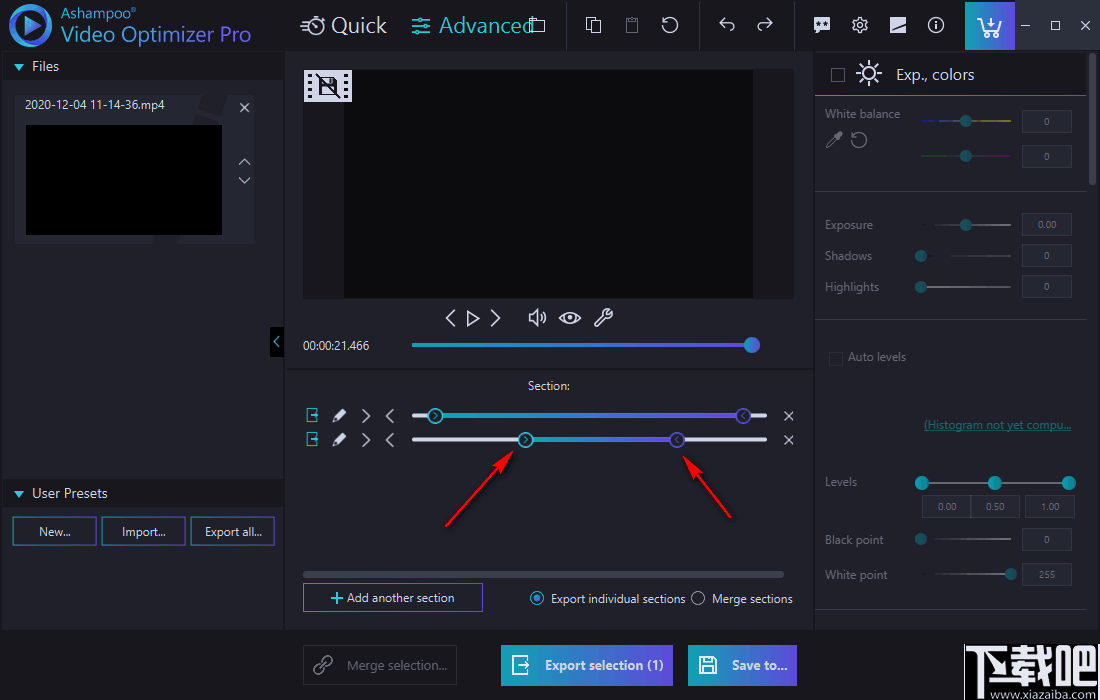The height and width of the screenshot is (700, 1100).
Task: Click the pencil edit icon on first section
Action: point(339,414)
